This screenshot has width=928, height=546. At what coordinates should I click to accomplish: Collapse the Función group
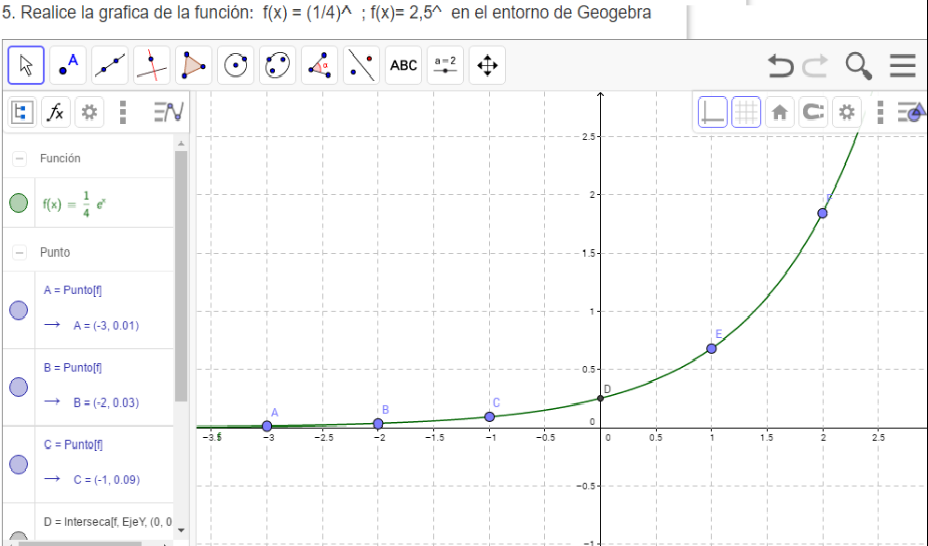click(x=20, y=159)
